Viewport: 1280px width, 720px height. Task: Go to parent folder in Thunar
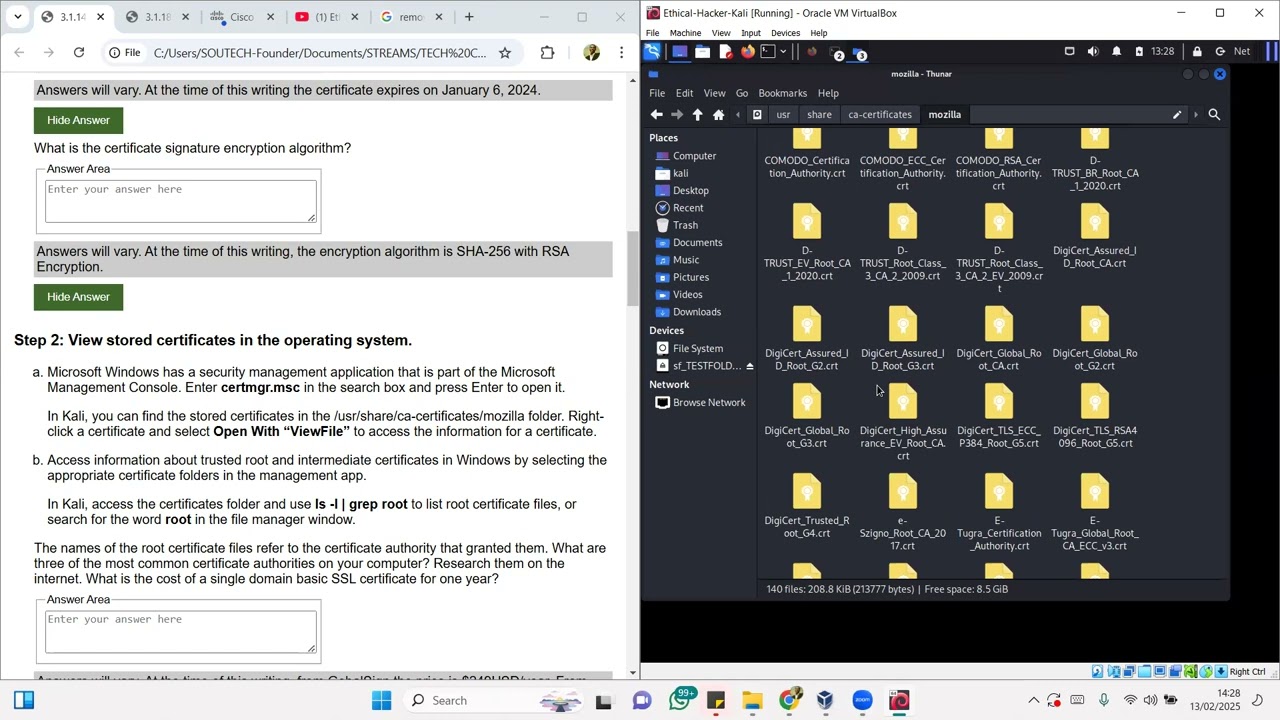click(x=698, y=115)
